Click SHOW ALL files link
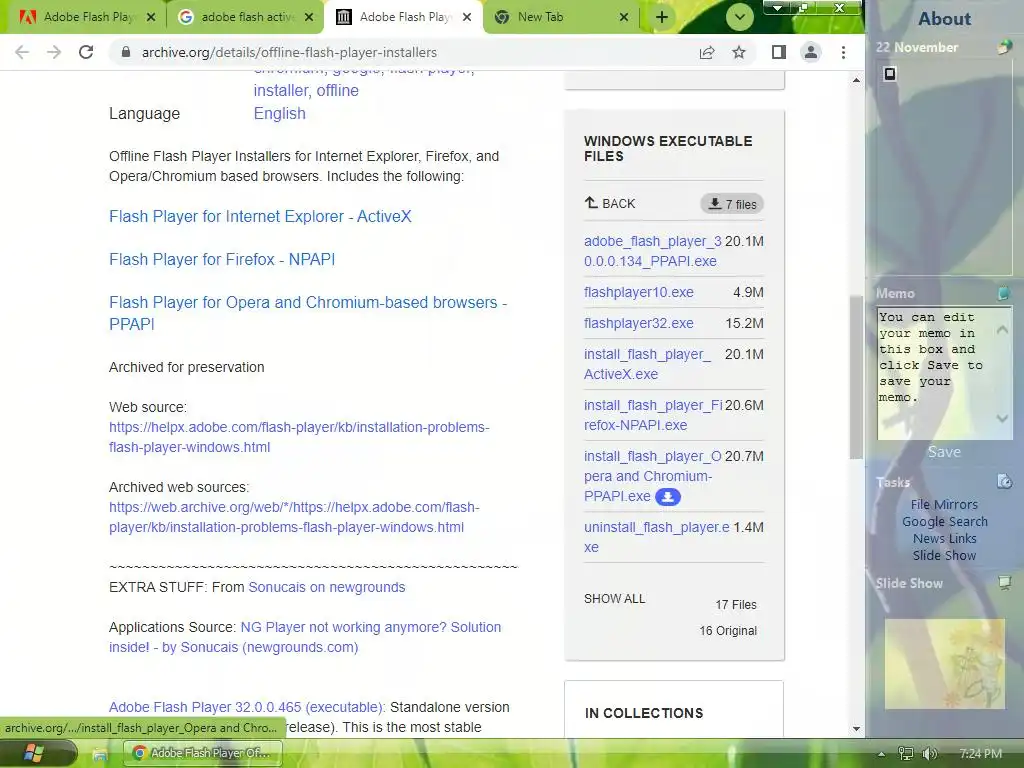This screenshot has height=768, width=1024. (615, 599)
